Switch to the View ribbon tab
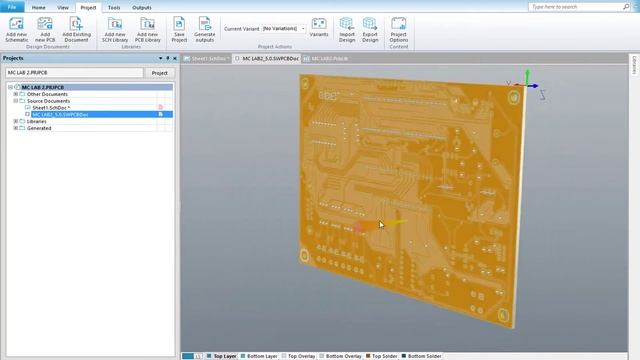Image resolution: width=640 pixels, height=360 pixels. (x=63, y=7)
